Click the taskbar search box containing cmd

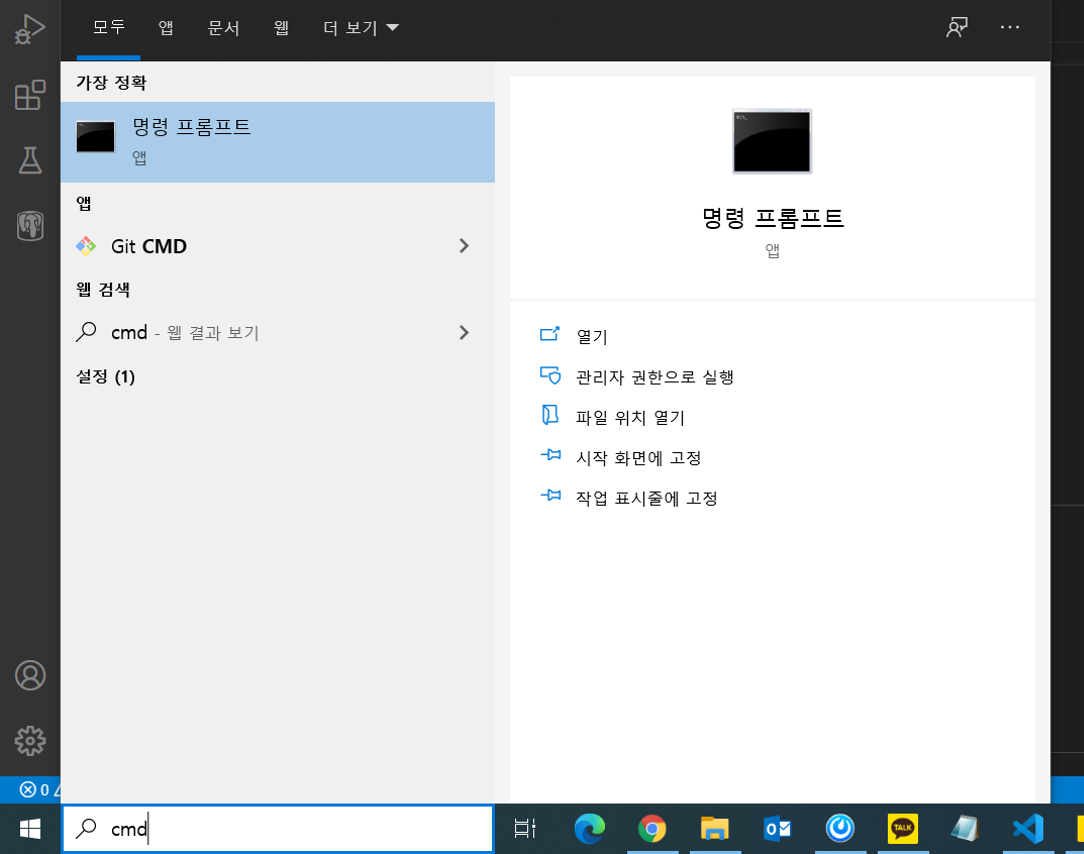278,828
